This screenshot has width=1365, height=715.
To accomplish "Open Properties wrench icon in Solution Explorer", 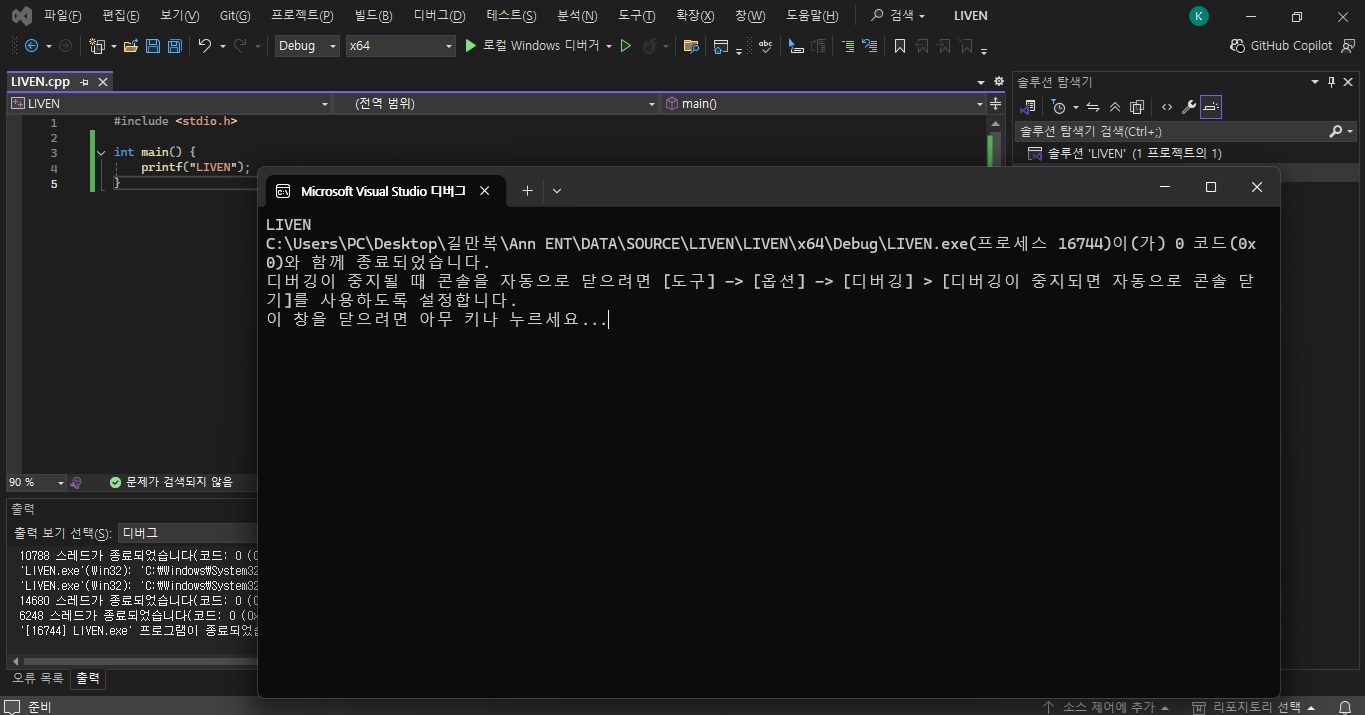I will 1188,107.
